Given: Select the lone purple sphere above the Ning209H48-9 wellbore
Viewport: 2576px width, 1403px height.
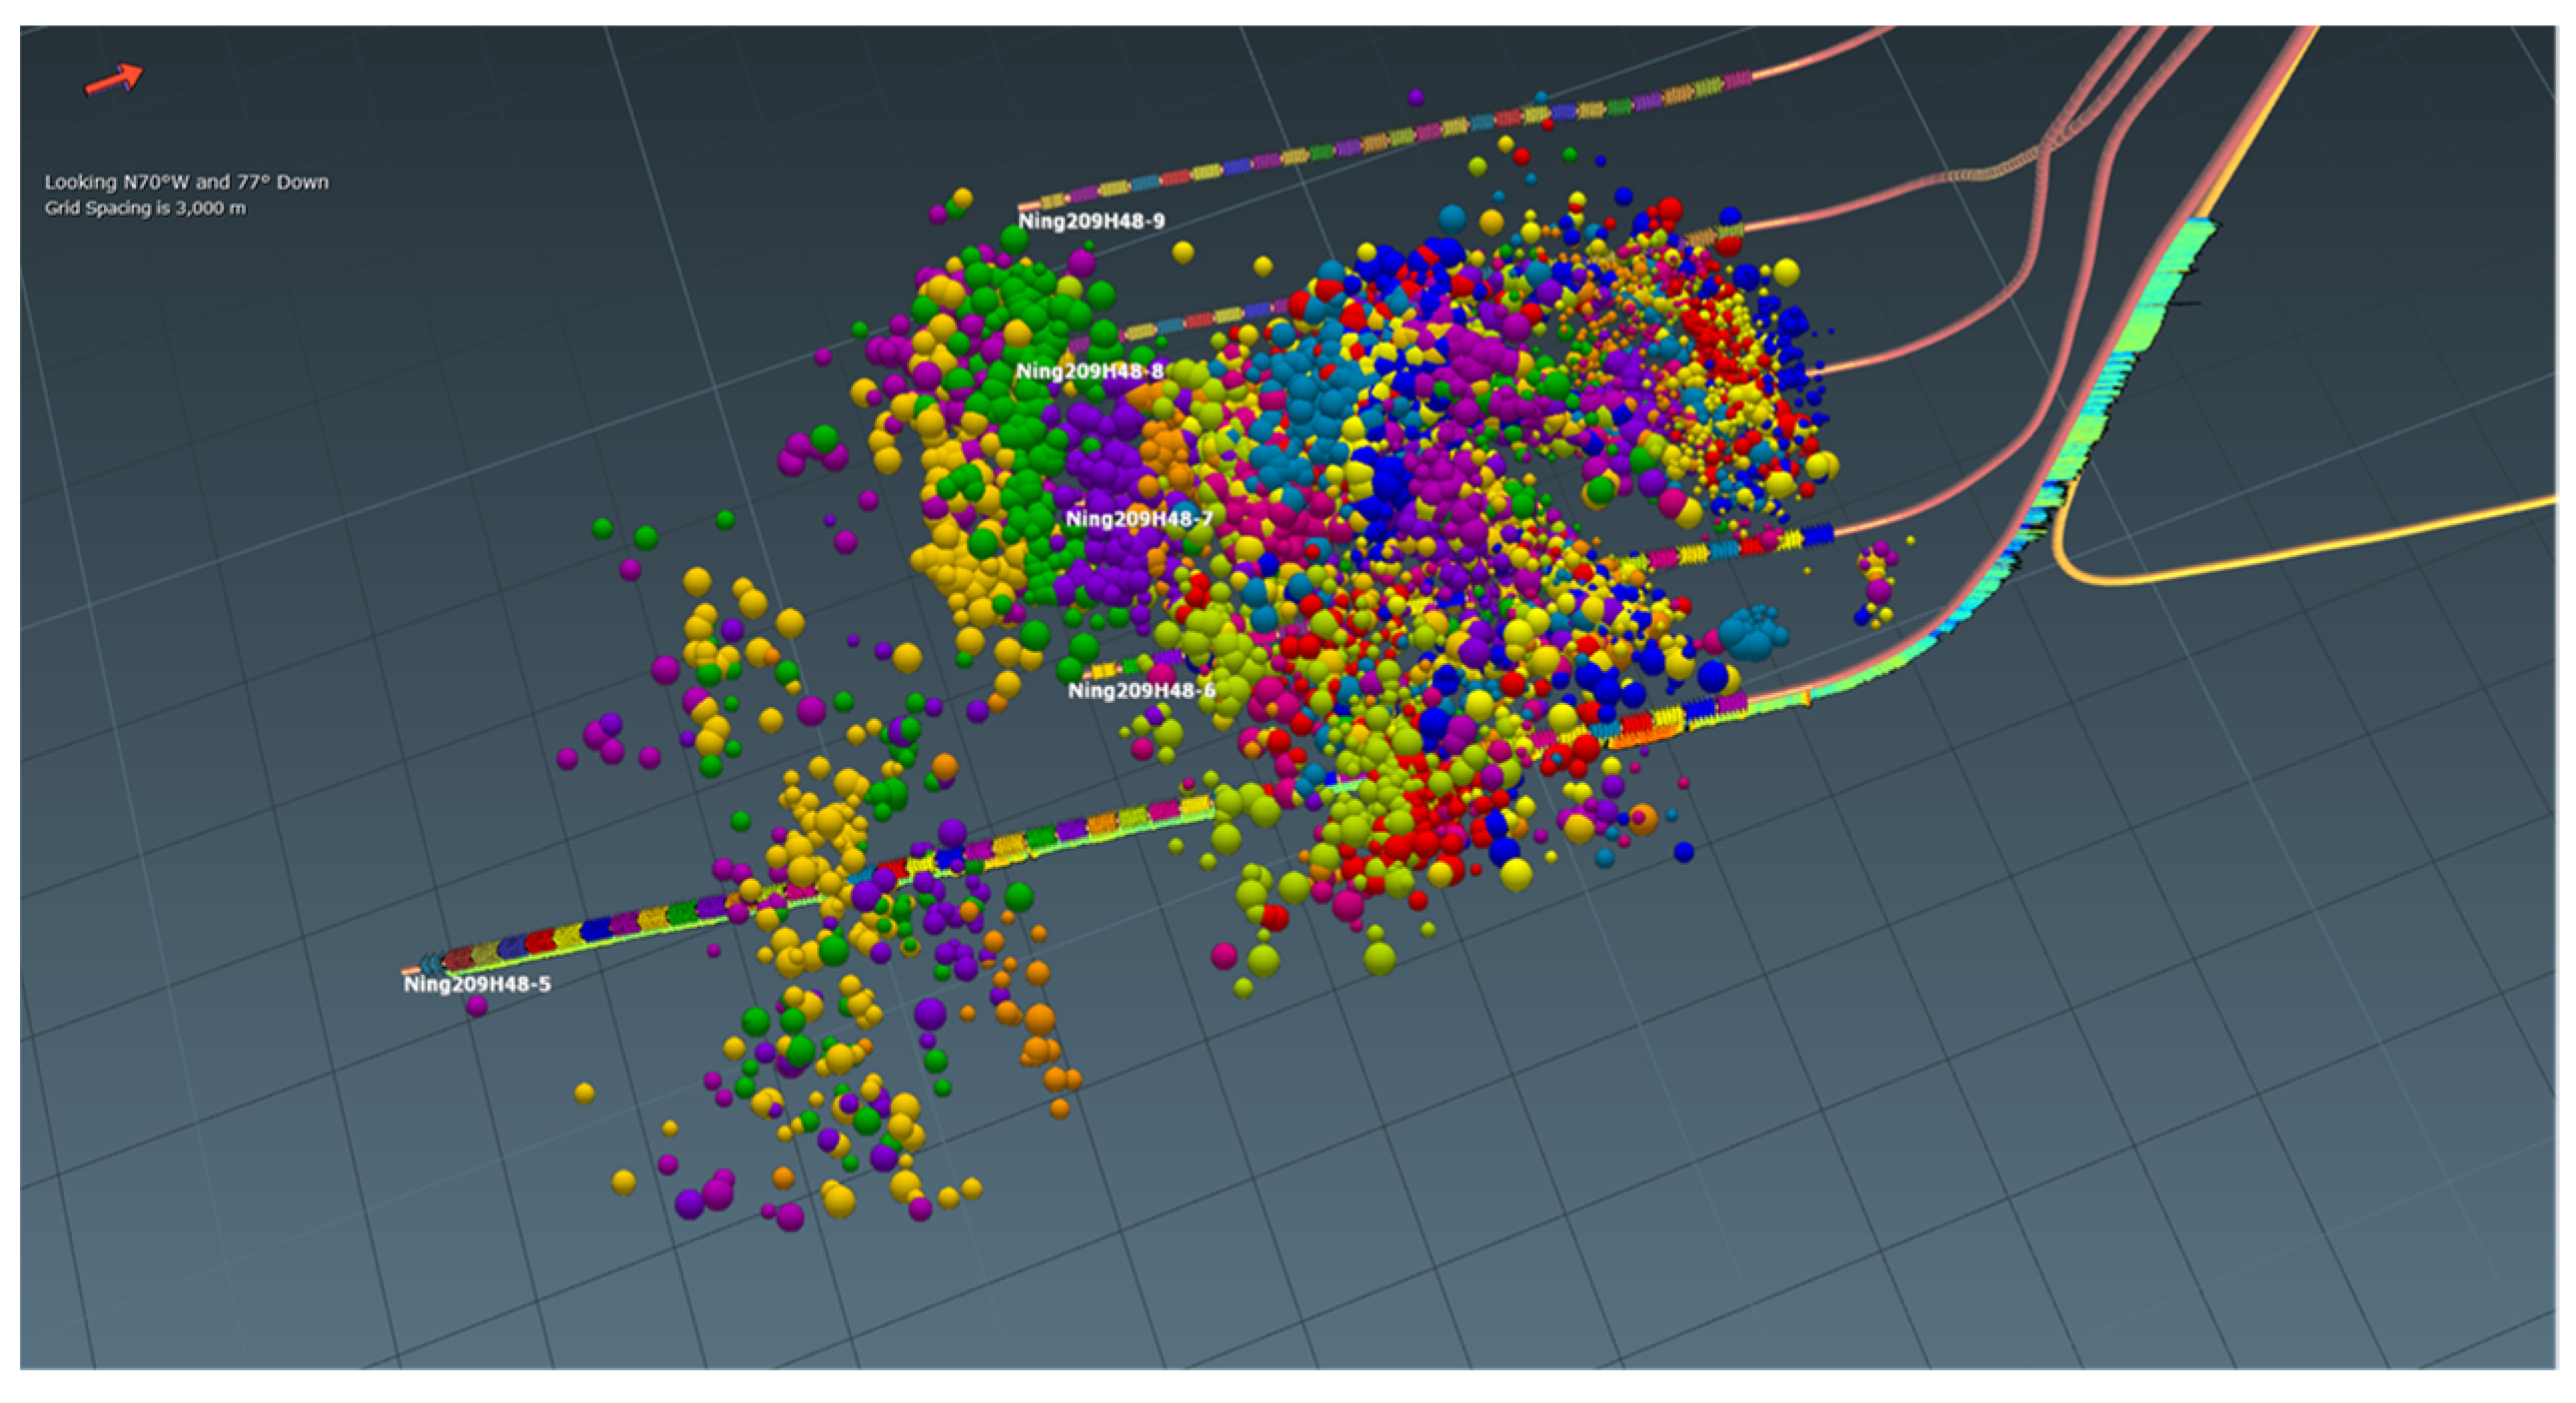Looking at the screenshot, I should (x=1415, y=98).
